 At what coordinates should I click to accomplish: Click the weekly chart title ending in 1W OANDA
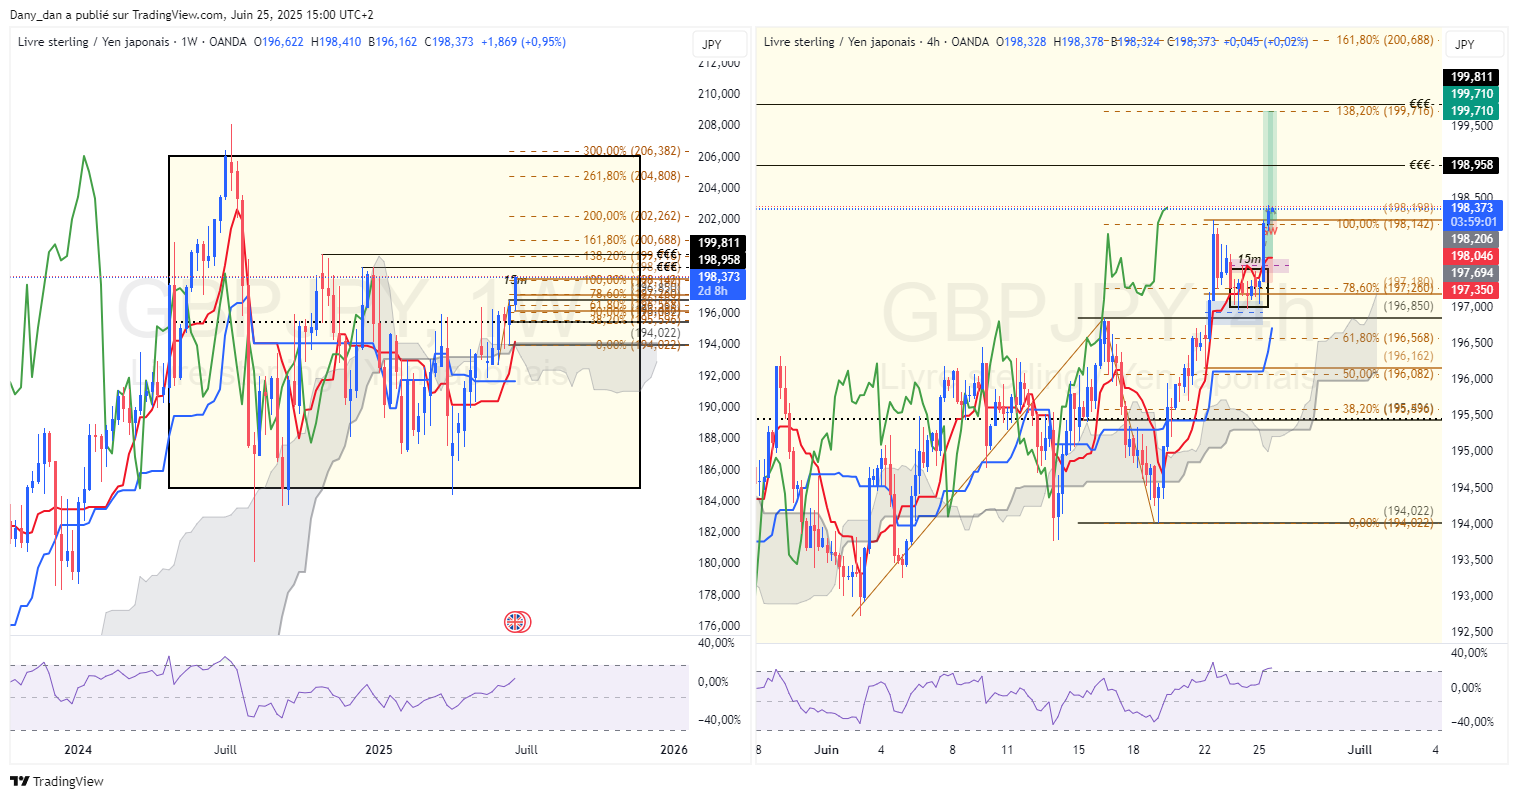click(132, 42)
